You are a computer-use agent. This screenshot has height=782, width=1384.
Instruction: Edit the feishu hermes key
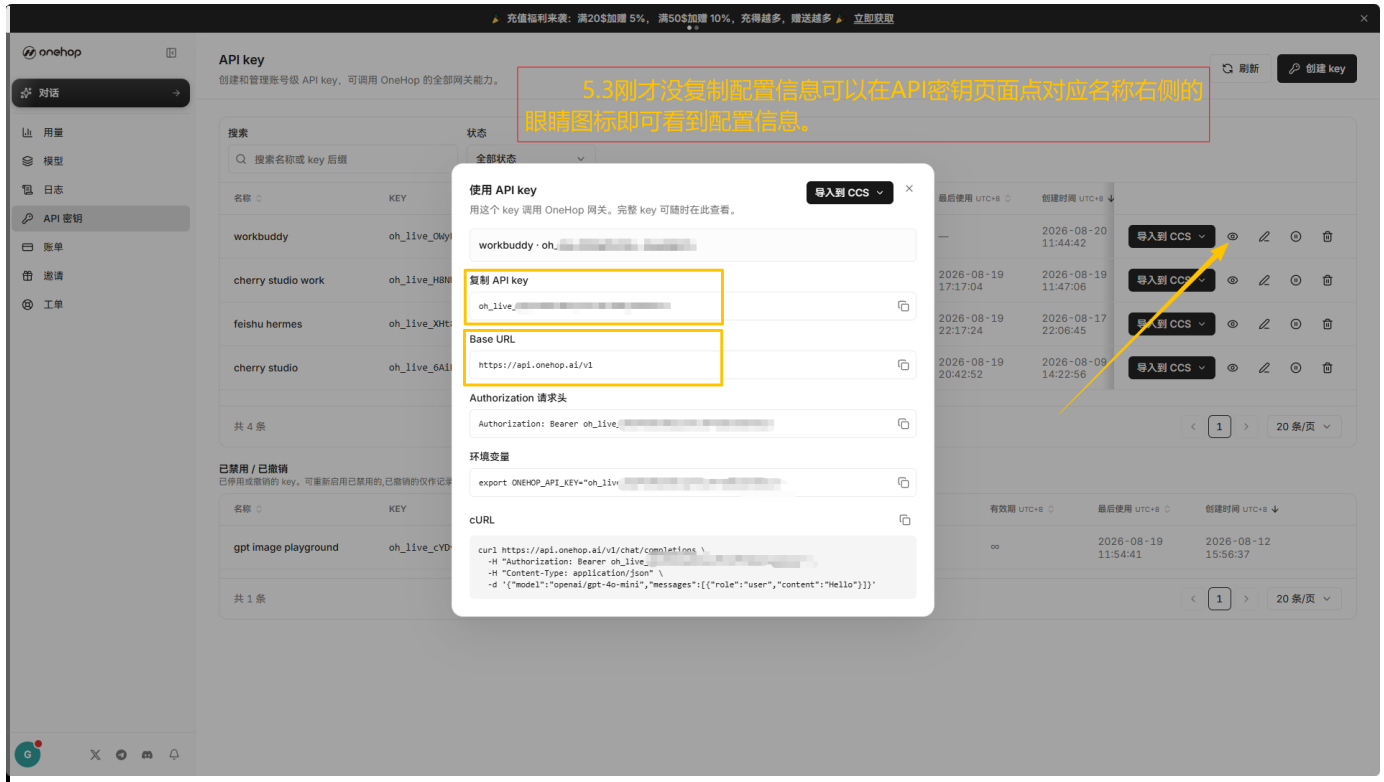click(x=1264, y=324)
